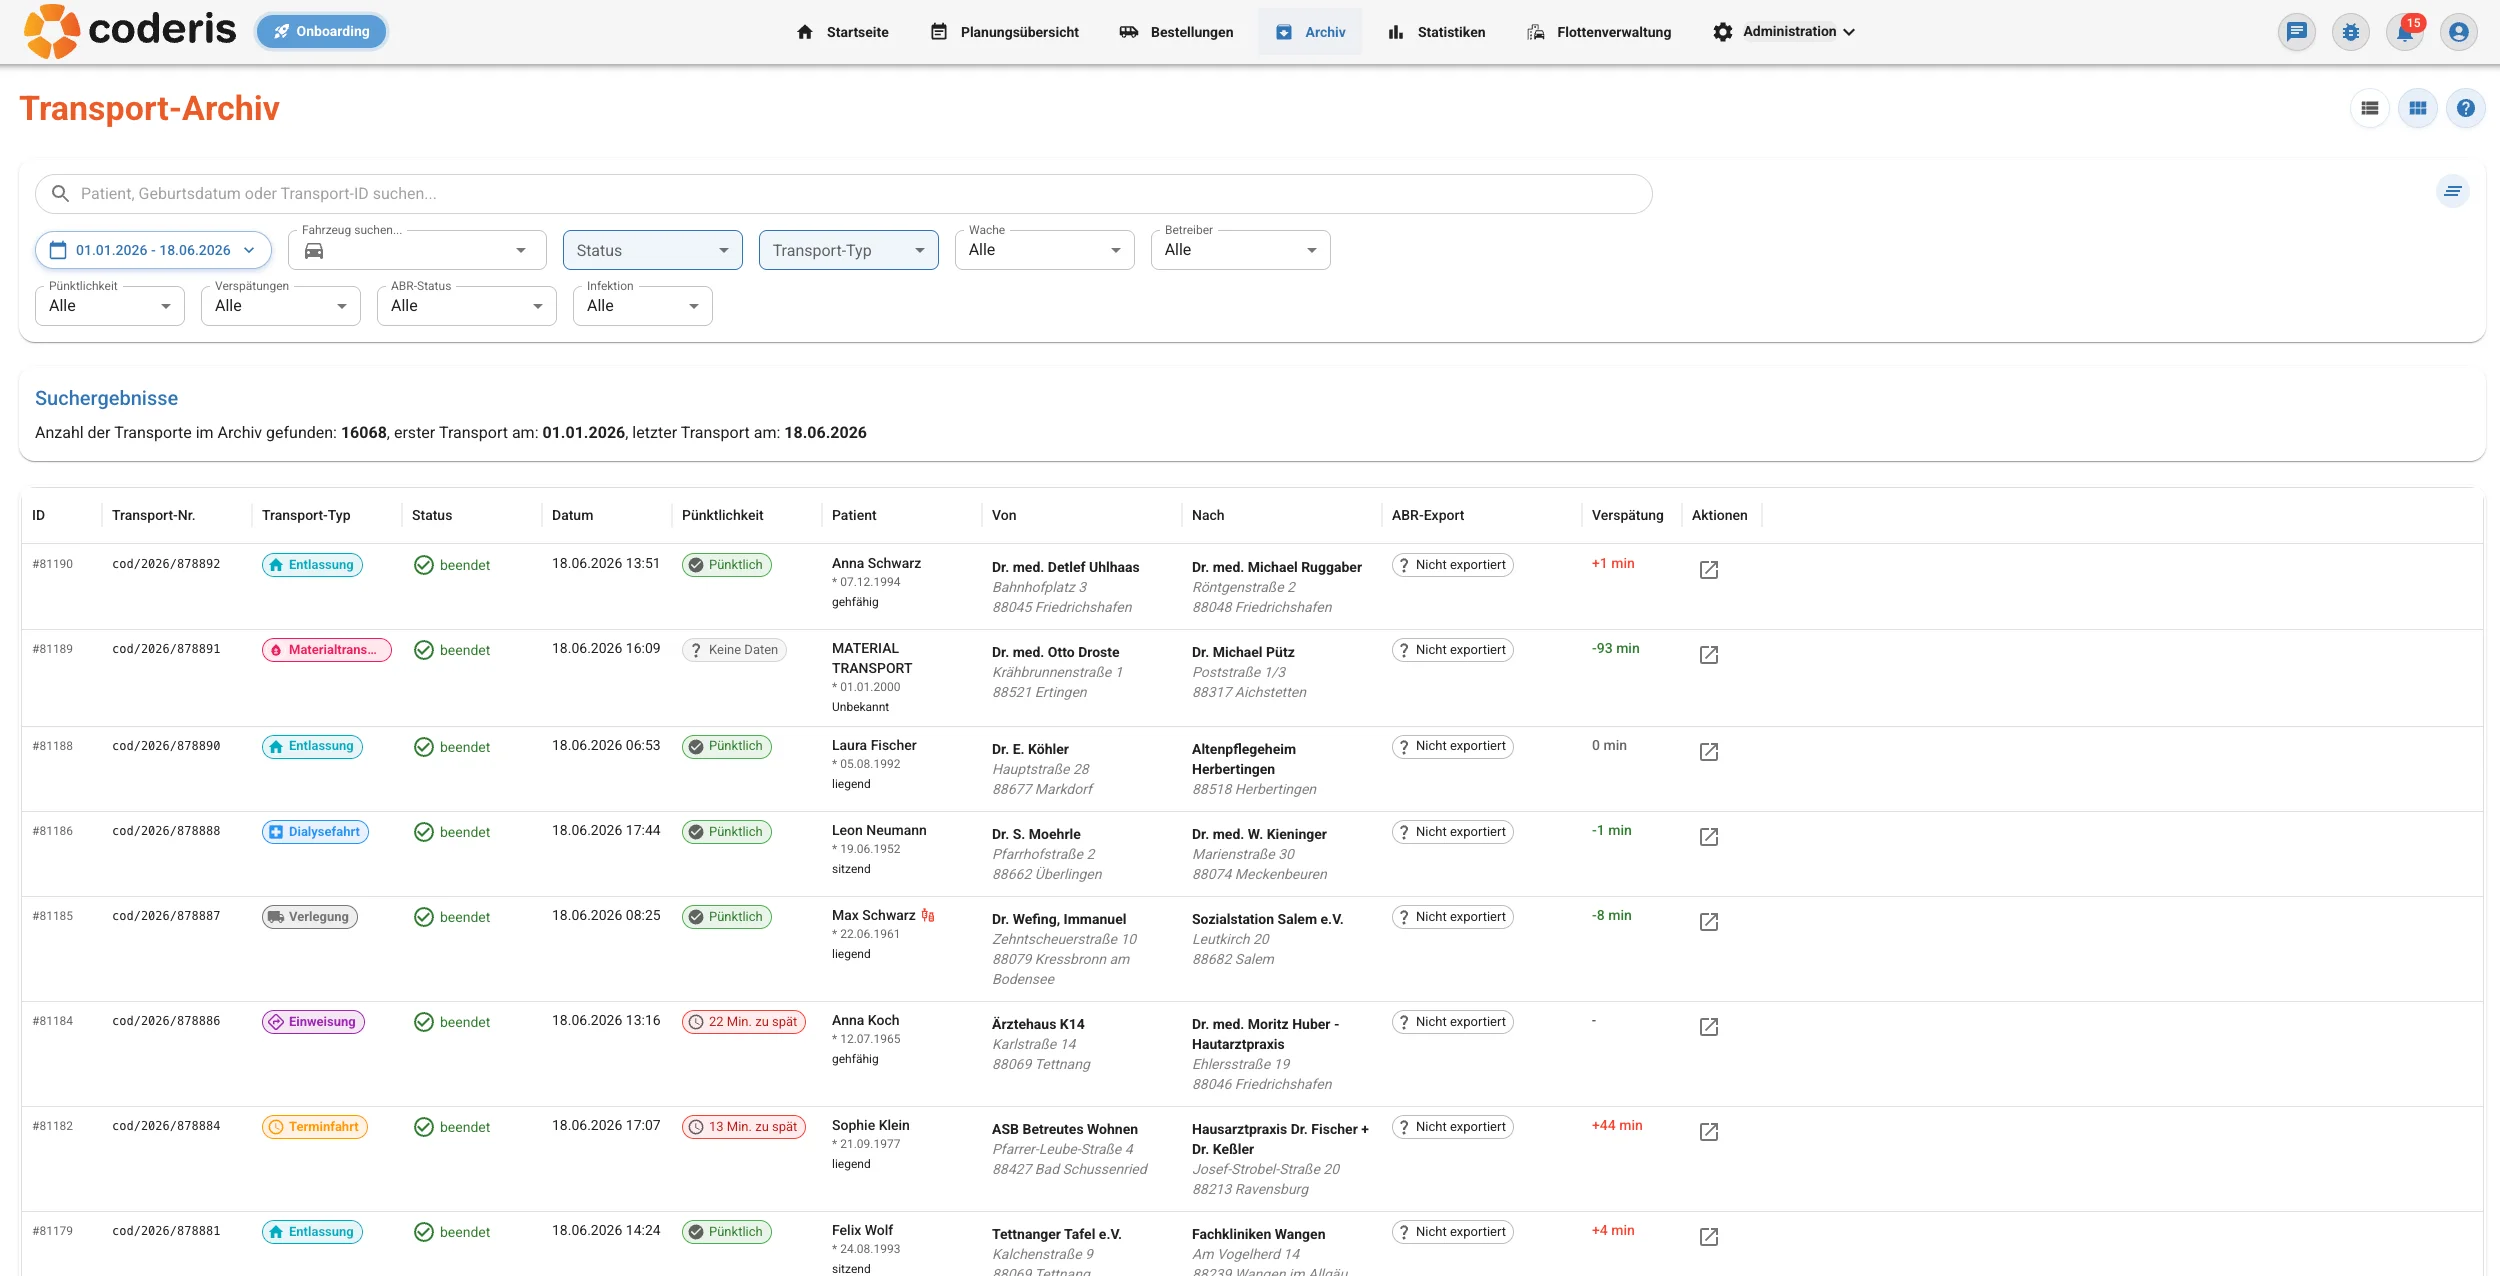Click the Dialysefahrt type chip

click(315, 832)
